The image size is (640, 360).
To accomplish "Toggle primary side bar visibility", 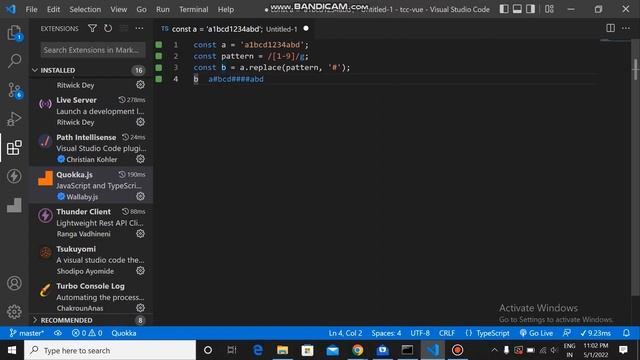I will coord(504,9).
